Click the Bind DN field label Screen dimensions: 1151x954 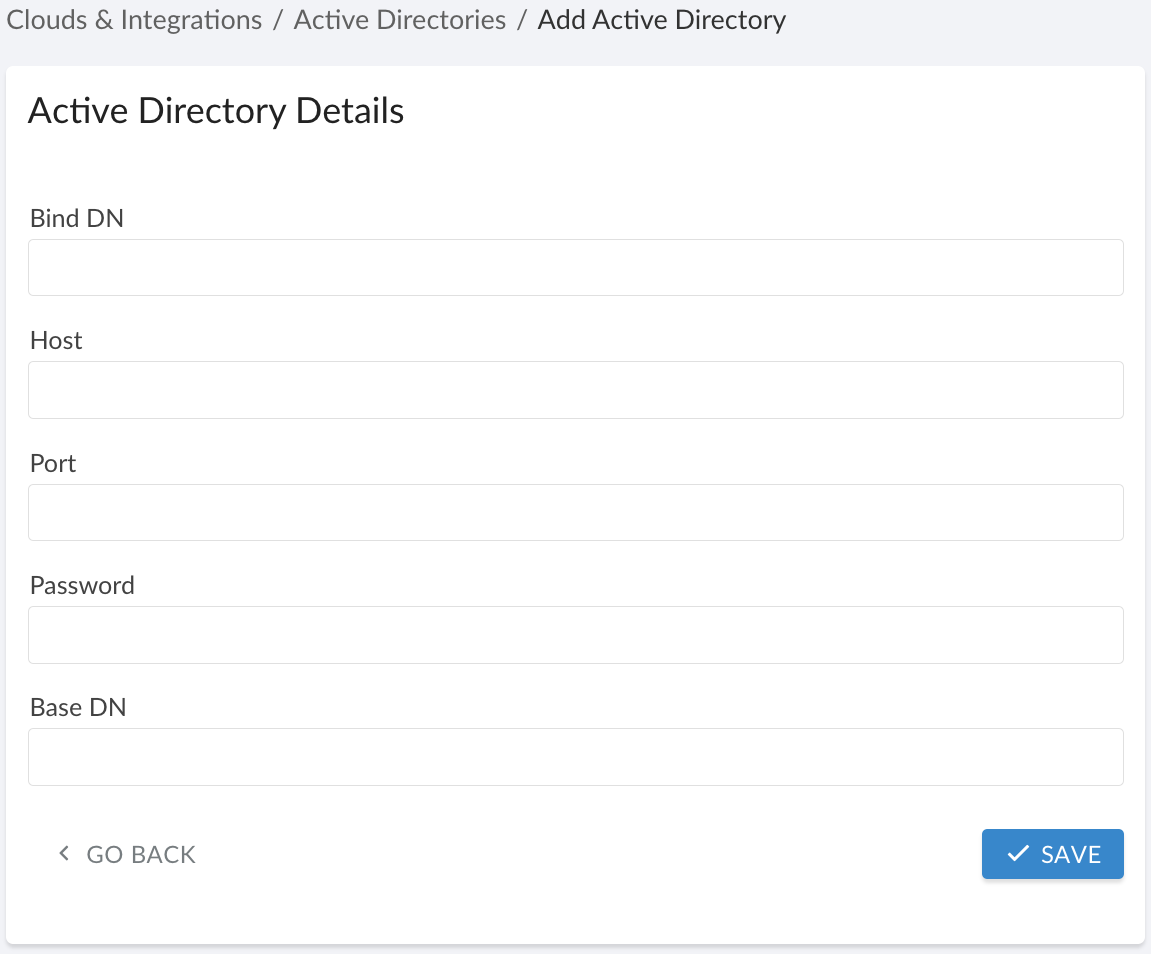point(76,218)
